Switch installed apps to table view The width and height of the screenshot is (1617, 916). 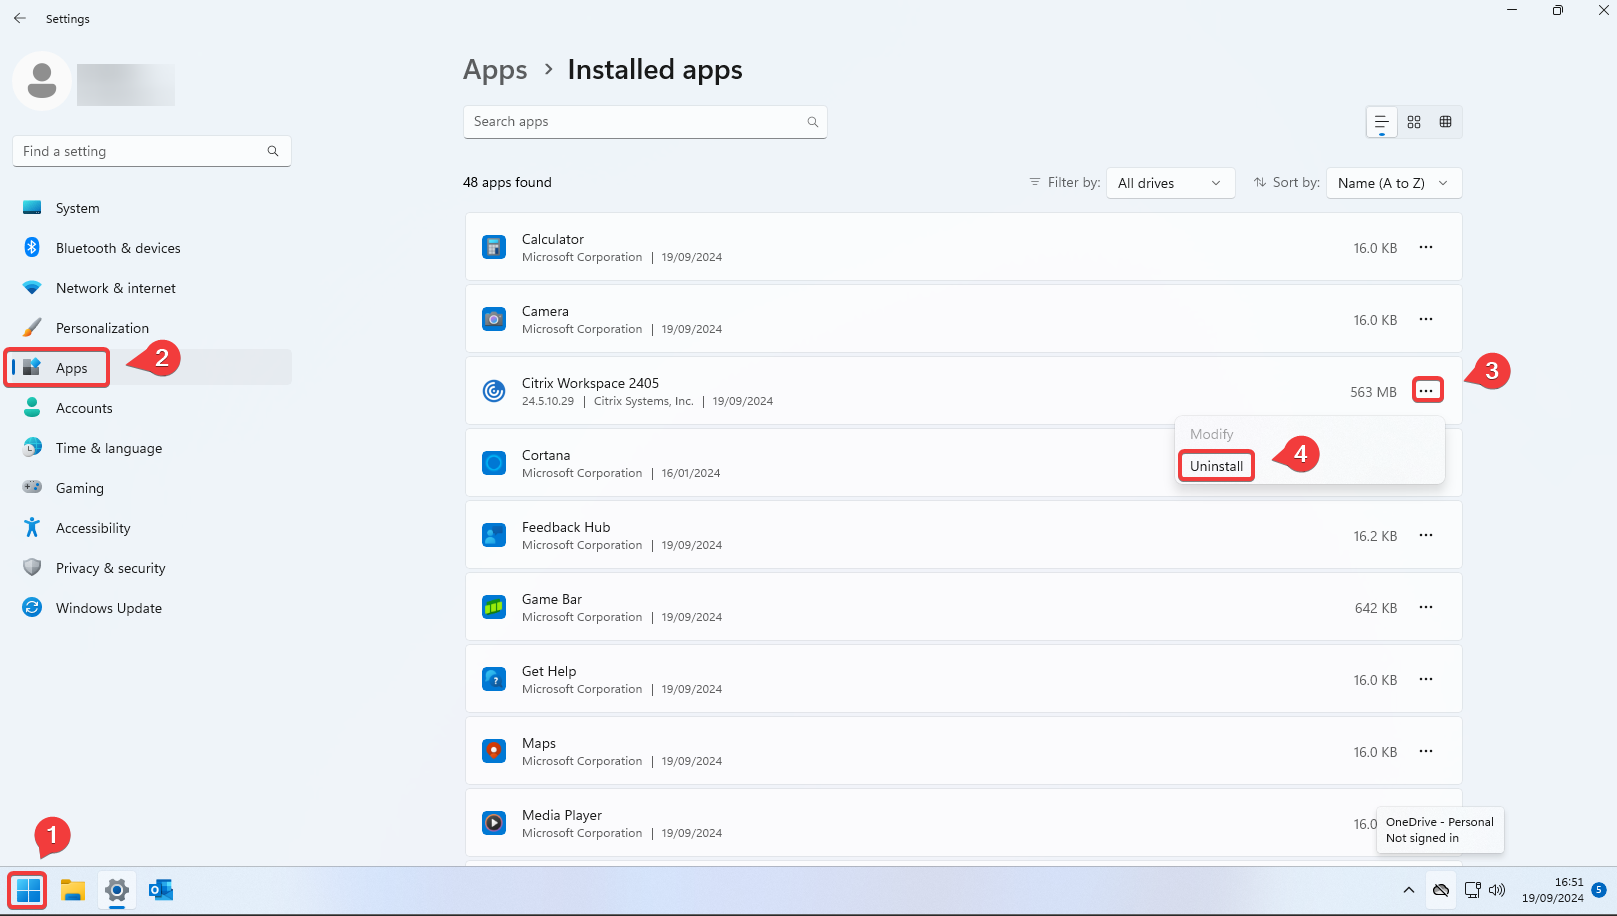1445,121
